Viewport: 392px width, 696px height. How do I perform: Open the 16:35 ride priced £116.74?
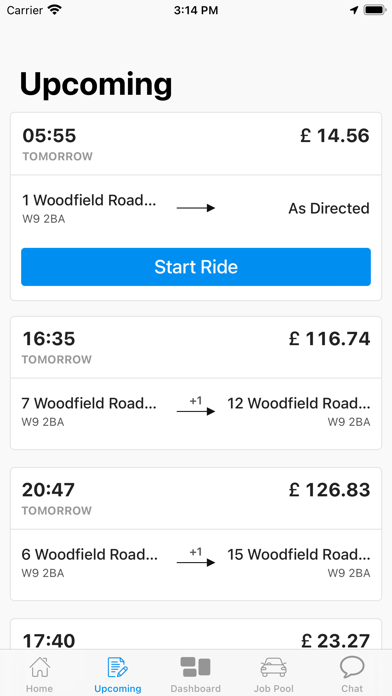pyautogui.click(x=196, y=383)
